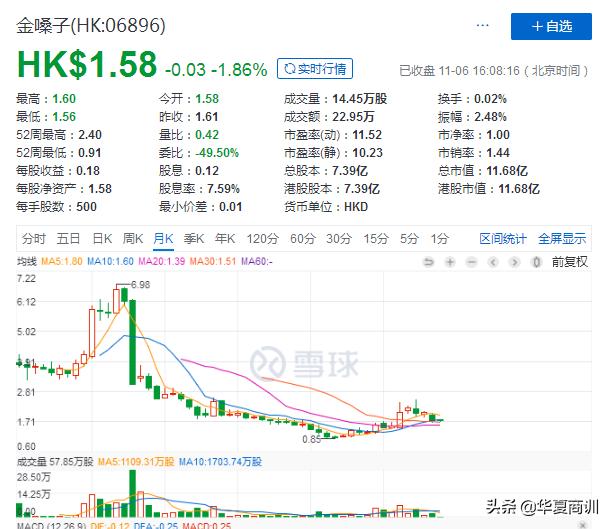613x529 pixels.
Task: Click the 0.85 low marker on chart
Action: click(x=312, y=439)
